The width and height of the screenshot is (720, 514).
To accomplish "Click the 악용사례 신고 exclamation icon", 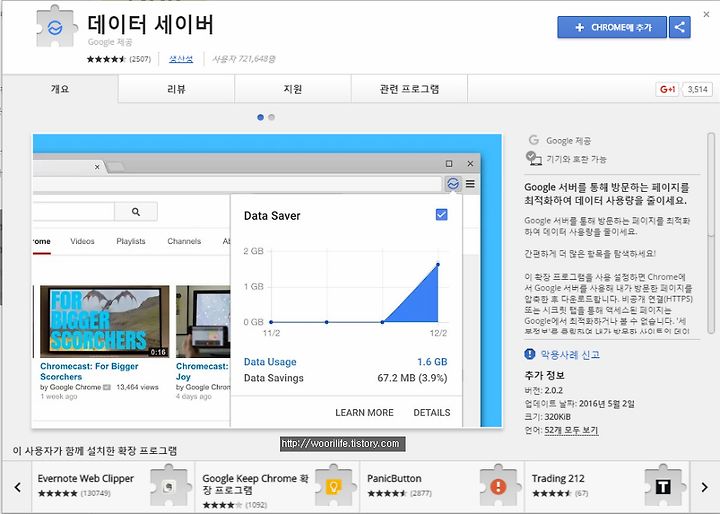I will coord(529,354).
